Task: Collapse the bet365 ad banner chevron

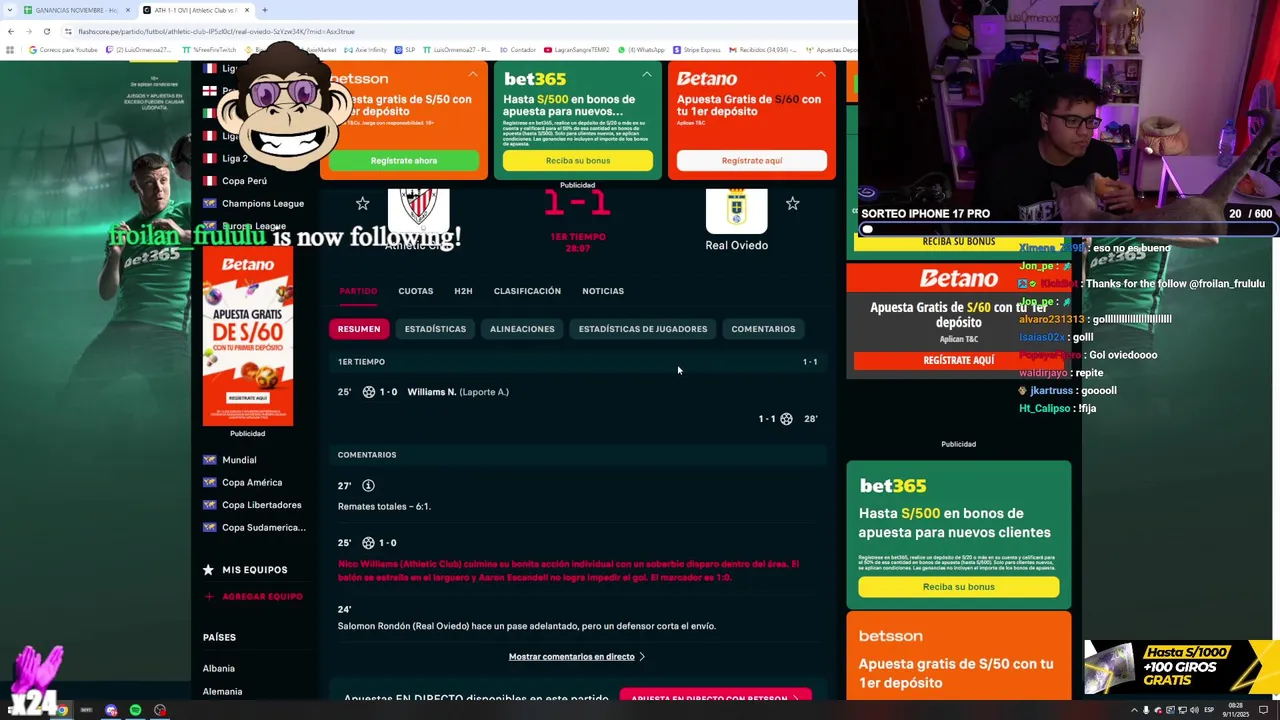Action: pyautogui.click(x=646, y=74)
